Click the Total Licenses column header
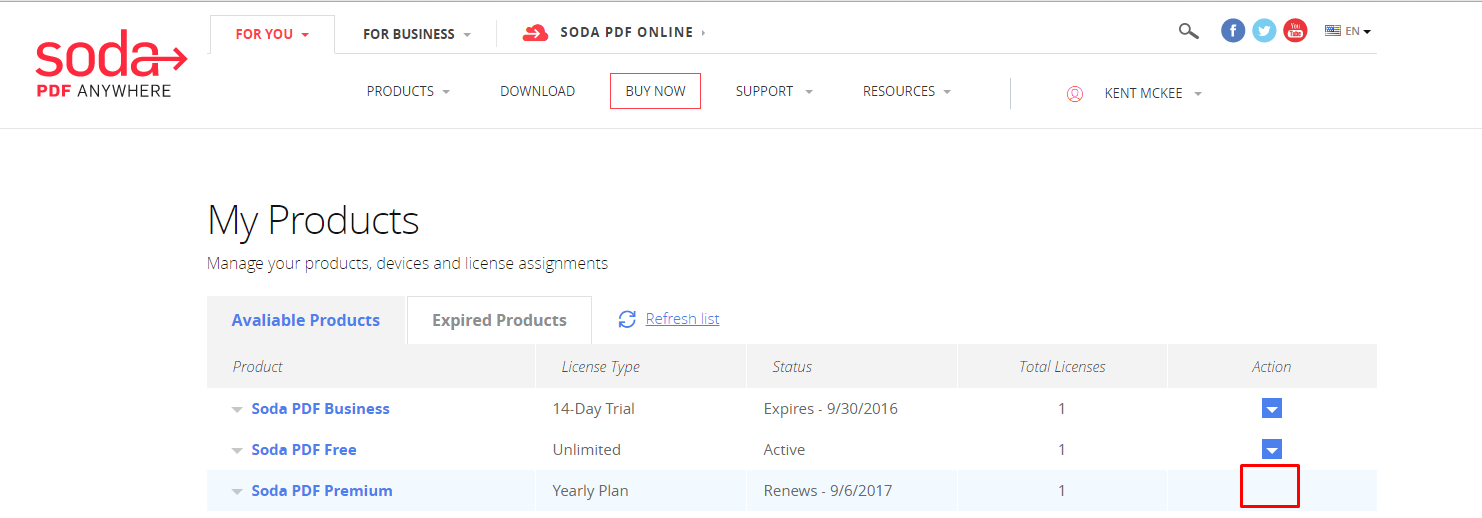Viewport: 1482px width, 518px height. point(1062,367)
